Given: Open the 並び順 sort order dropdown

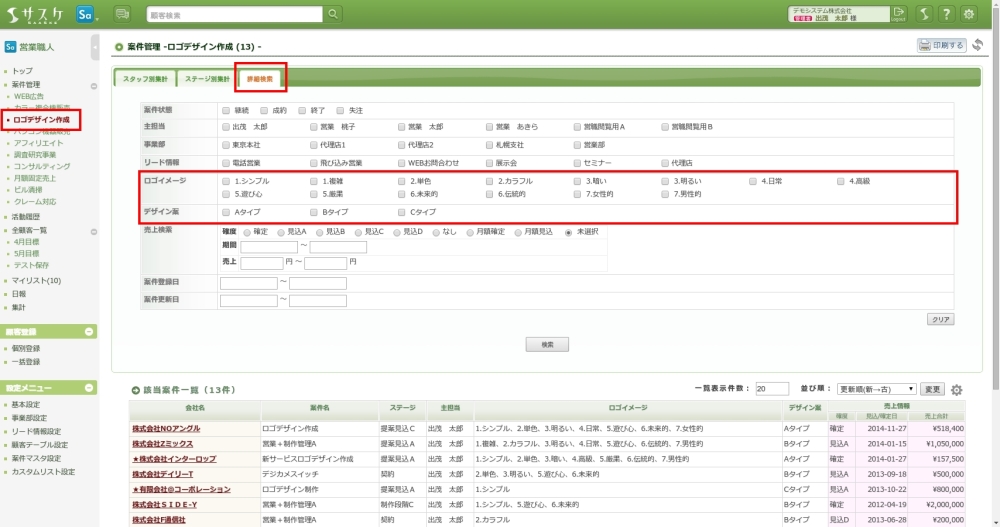Looking at the screenshot, I should coord(876,389).
